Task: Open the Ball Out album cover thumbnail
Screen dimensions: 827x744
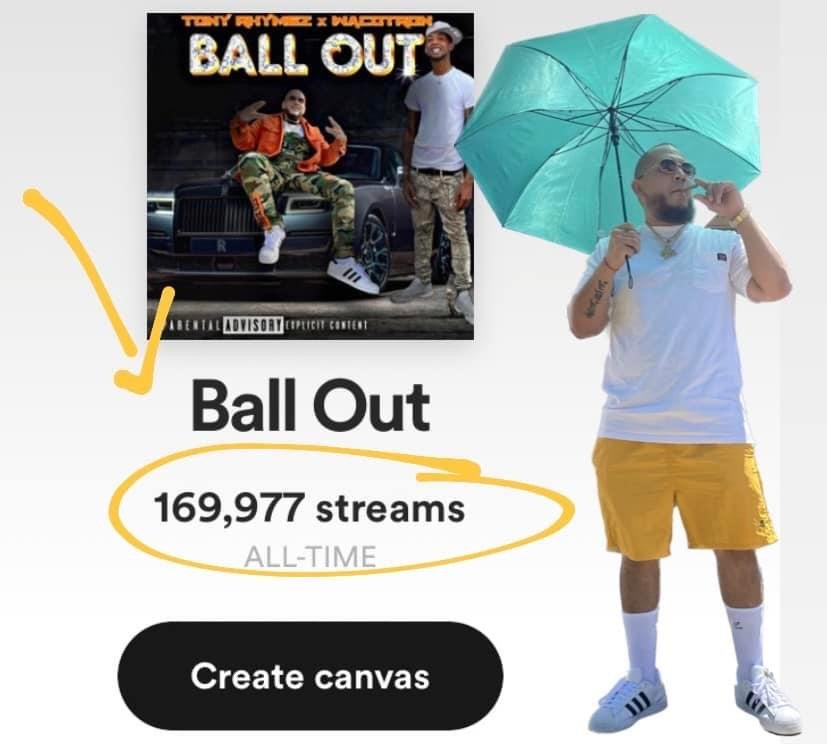Action: pyautogui.click(x=310, y=176)
